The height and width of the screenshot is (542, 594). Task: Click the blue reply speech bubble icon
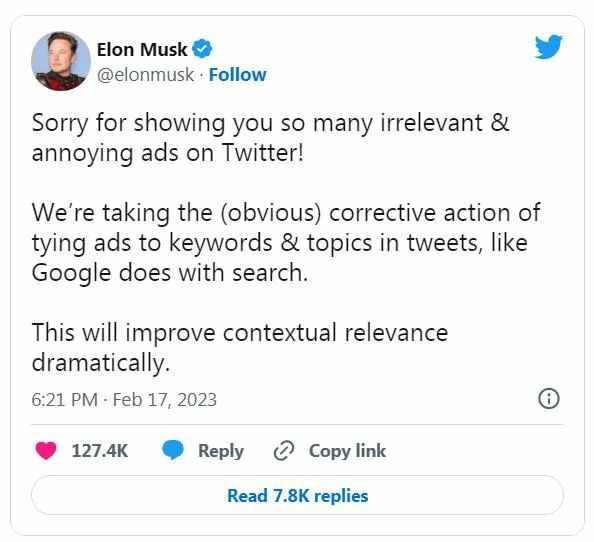pos(173,451)
